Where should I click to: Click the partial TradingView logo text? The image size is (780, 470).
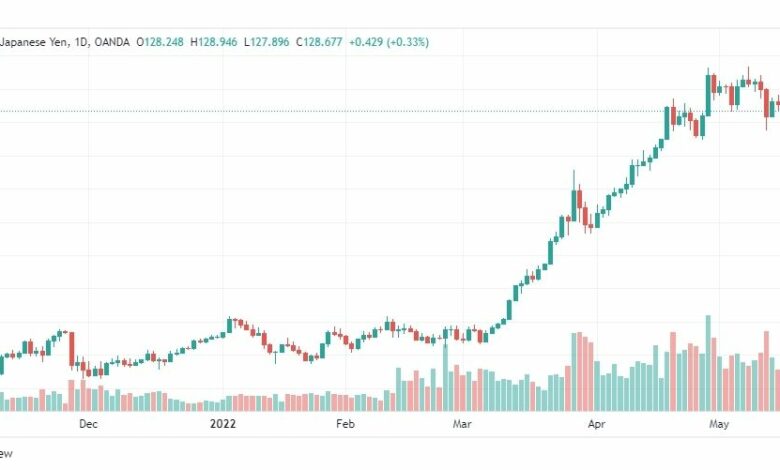[x=6, y=454]
